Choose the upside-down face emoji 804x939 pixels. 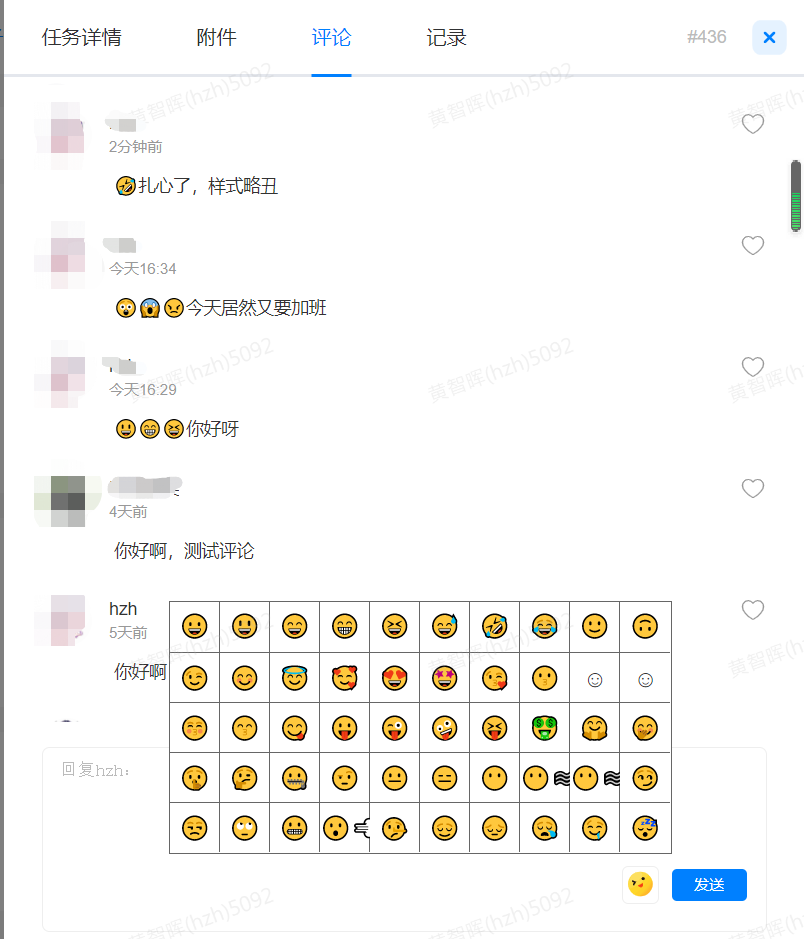[x=645, y=626]
